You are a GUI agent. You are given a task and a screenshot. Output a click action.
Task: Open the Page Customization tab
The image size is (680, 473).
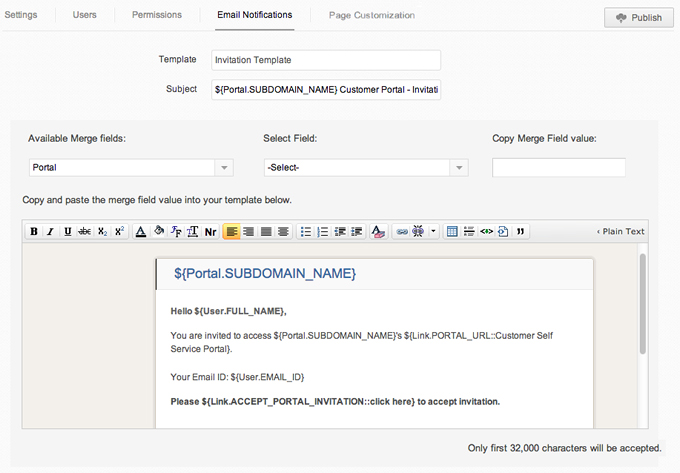click(371, 15)
